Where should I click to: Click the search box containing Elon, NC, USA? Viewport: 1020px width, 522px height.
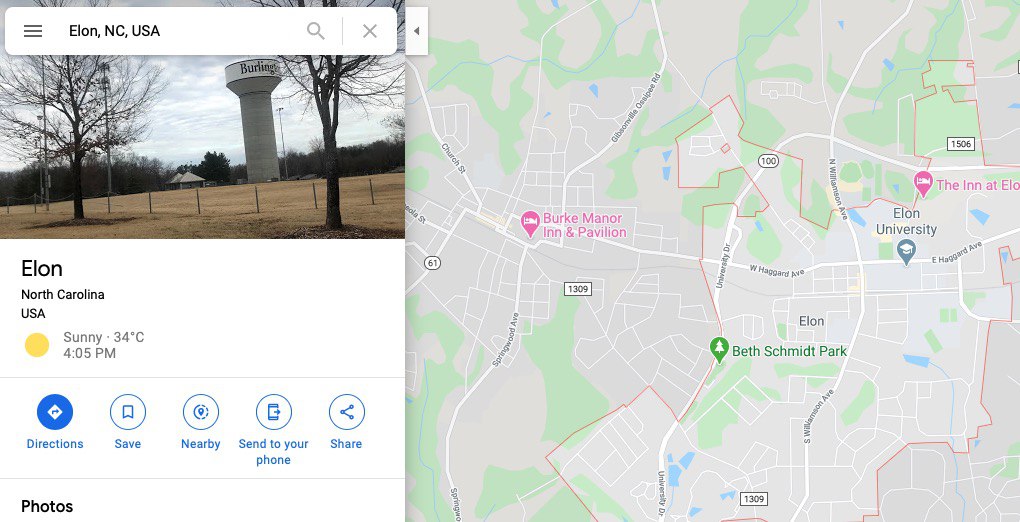pos(182,31)
